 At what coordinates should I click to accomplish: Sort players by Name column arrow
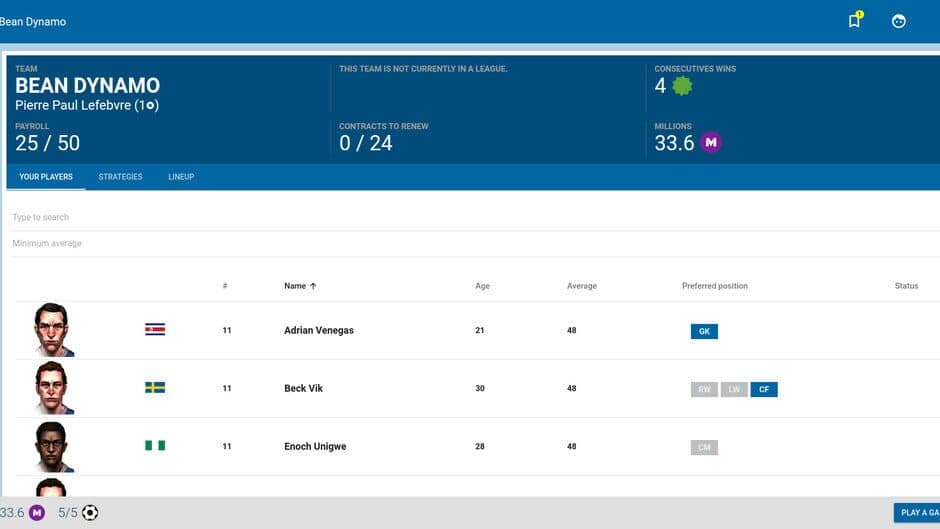click(313, 286)
